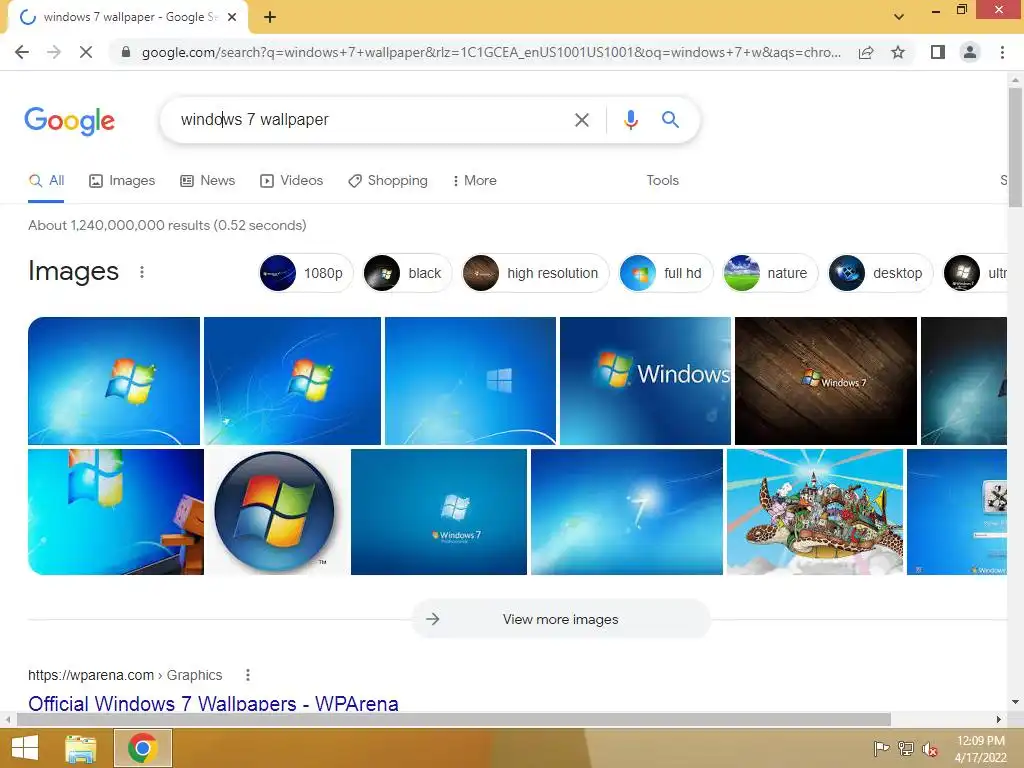Open the search Tools options

click(662, 180)
